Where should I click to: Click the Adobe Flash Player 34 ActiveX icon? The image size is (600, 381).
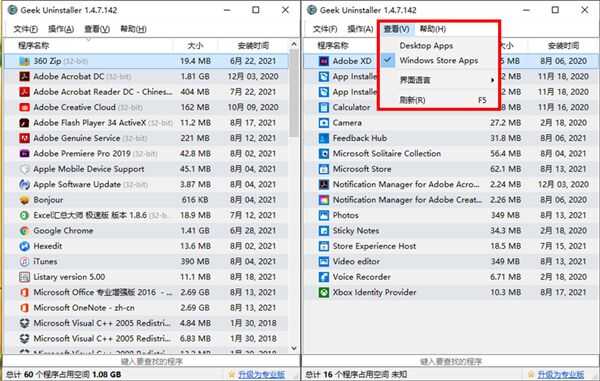click(24, 123)
